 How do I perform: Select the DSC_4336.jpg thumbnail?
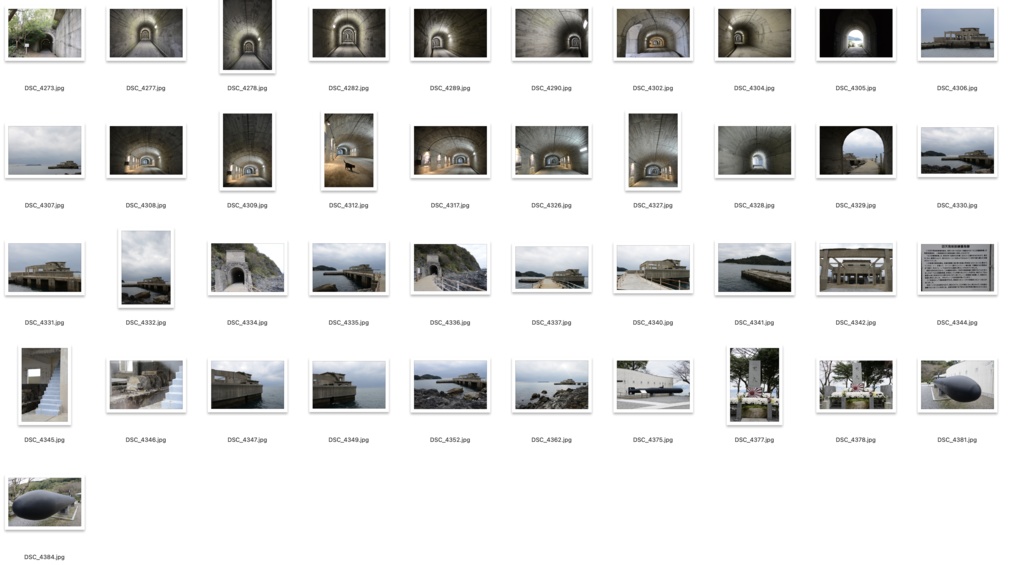pos(450,268)
